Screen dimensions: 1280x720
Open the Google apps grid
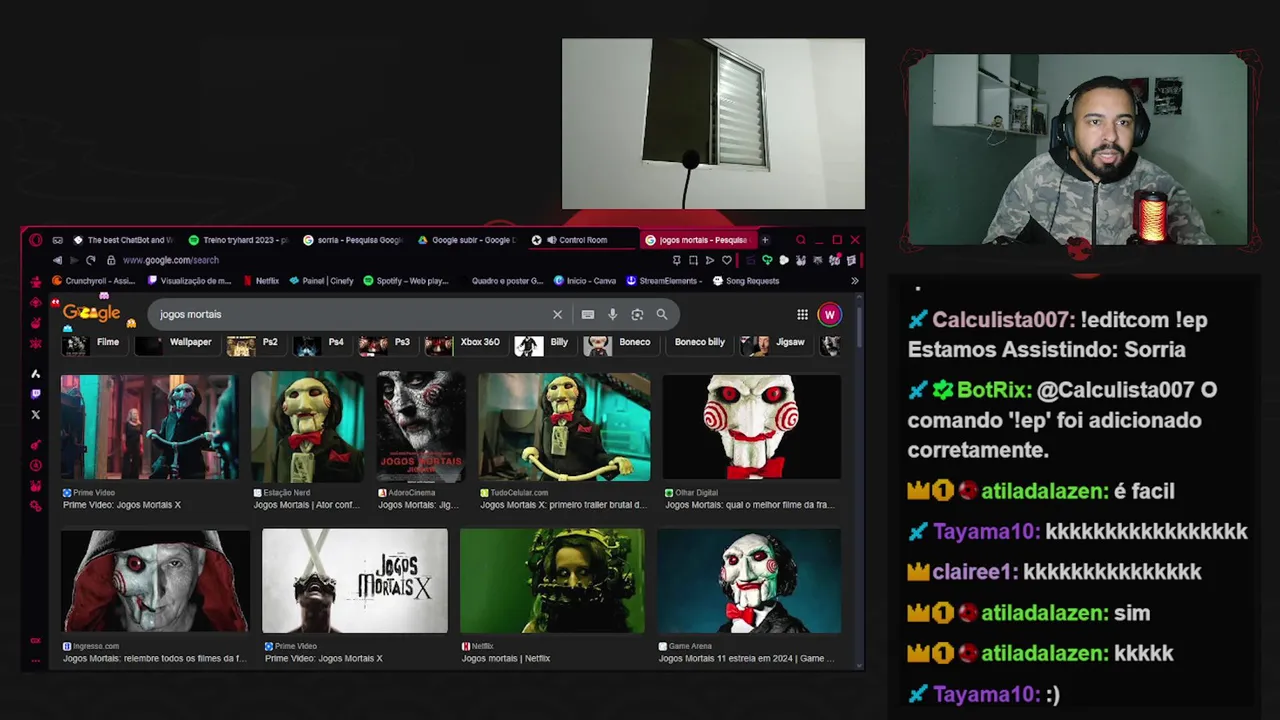point(802,315)
